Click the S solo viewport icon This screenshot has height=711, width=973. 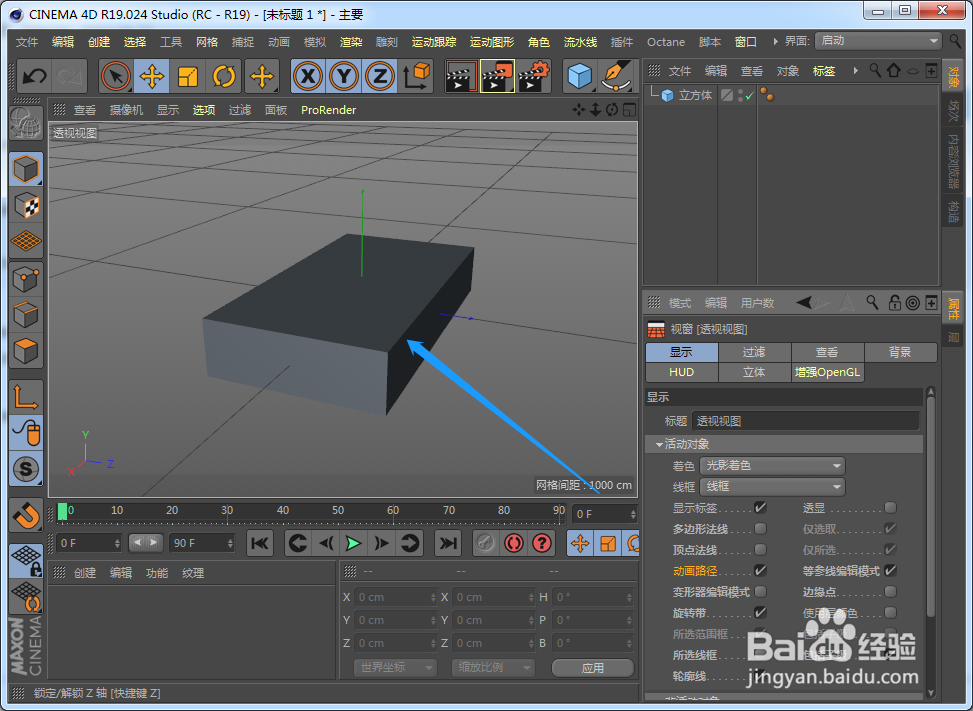(25, 469)
